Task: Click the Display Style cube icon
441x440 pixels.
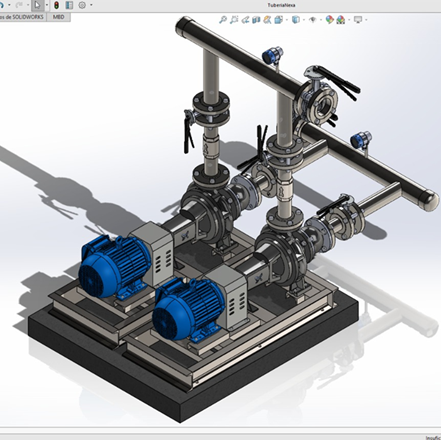Action: coord(296,20)
